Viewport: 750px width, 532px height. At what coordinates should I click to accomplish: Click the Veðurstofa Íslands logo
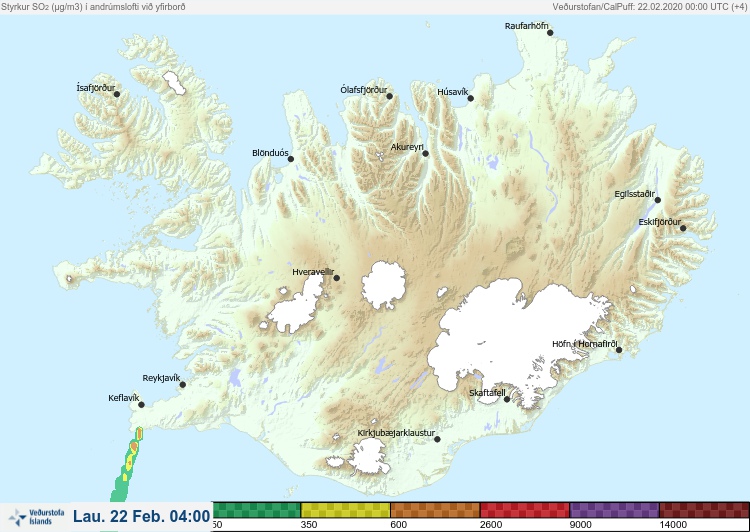tap(36, 517)
